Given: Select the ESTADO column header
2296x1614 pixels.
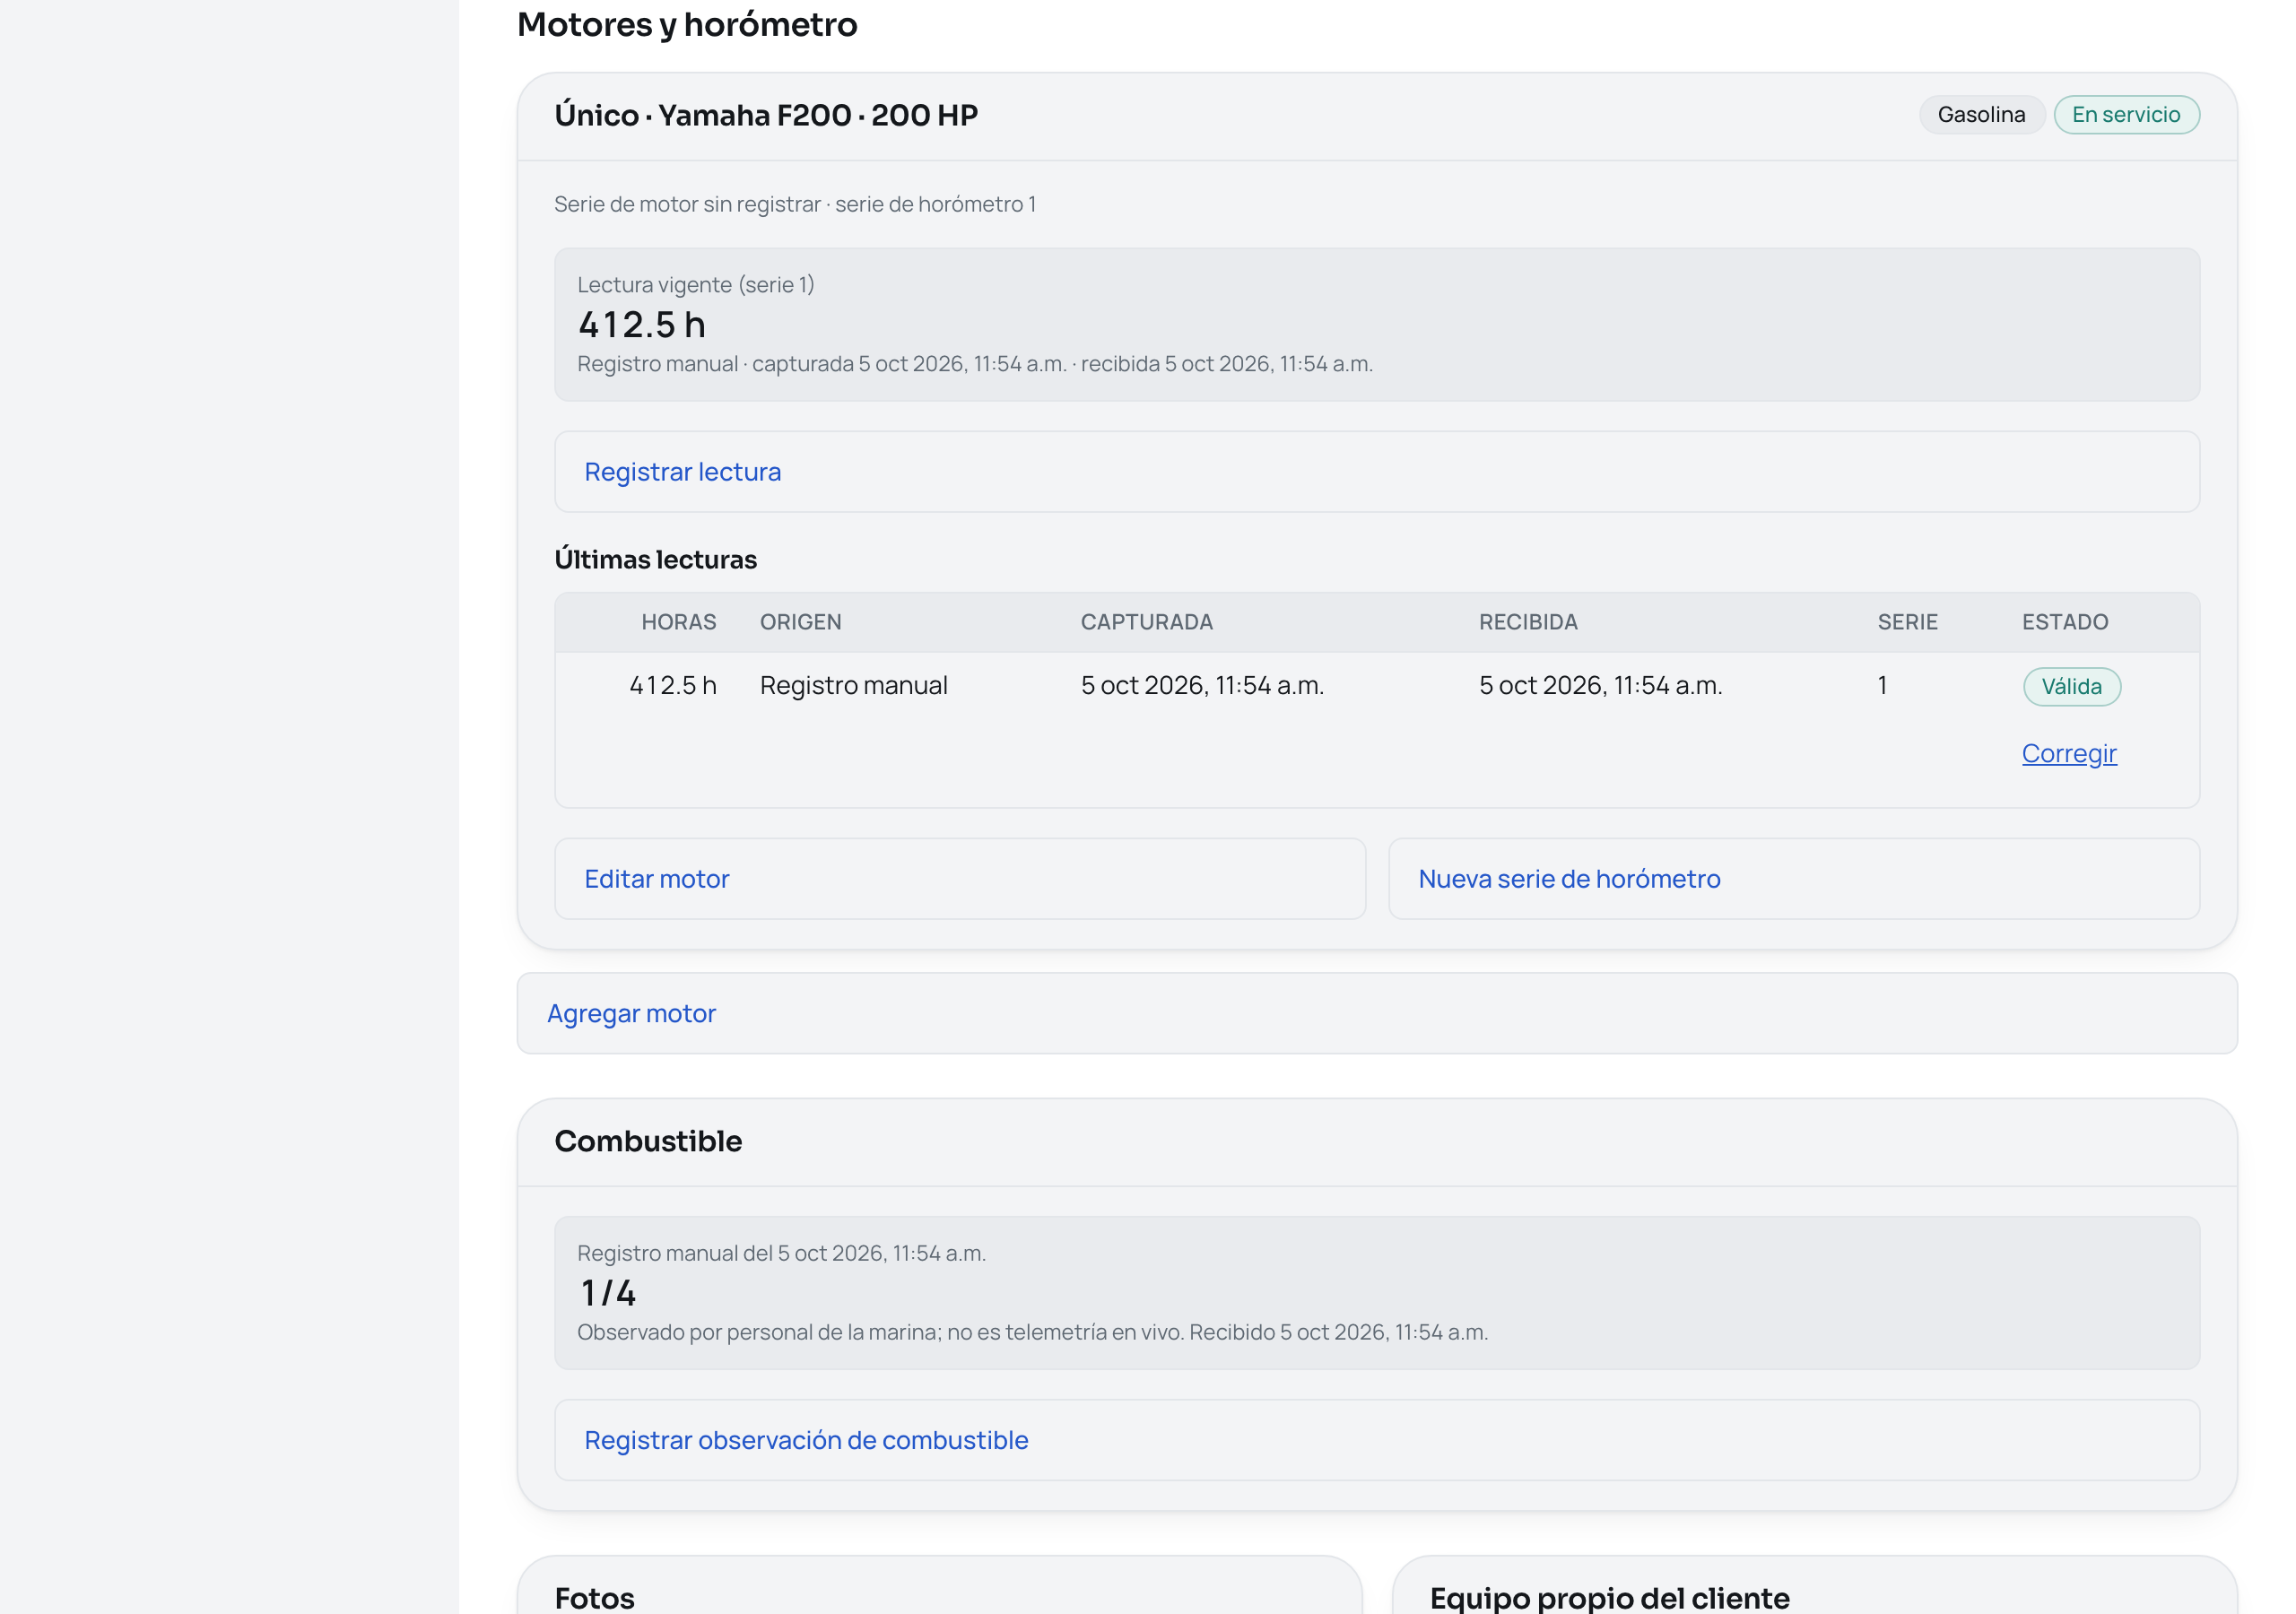Looking at the screenshot, I should click(x=2064, y=622).
